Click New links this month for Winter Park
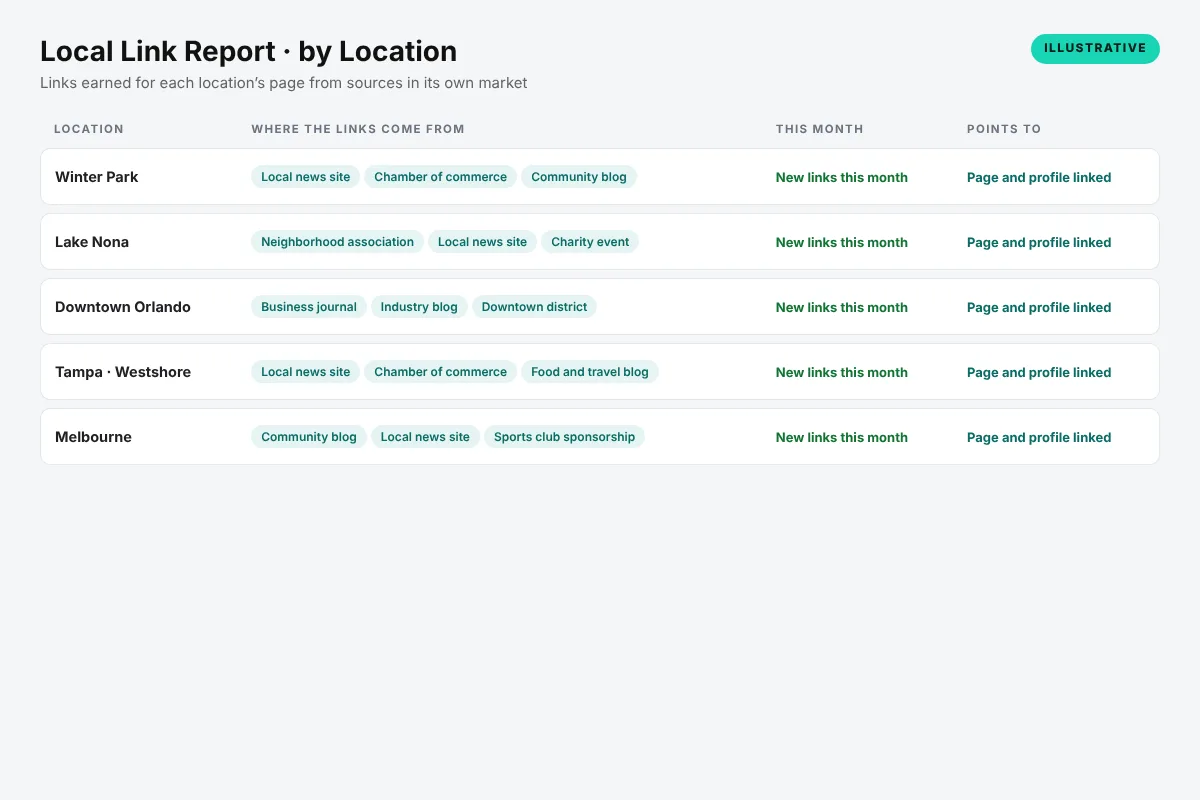 [x=842, y=177]
